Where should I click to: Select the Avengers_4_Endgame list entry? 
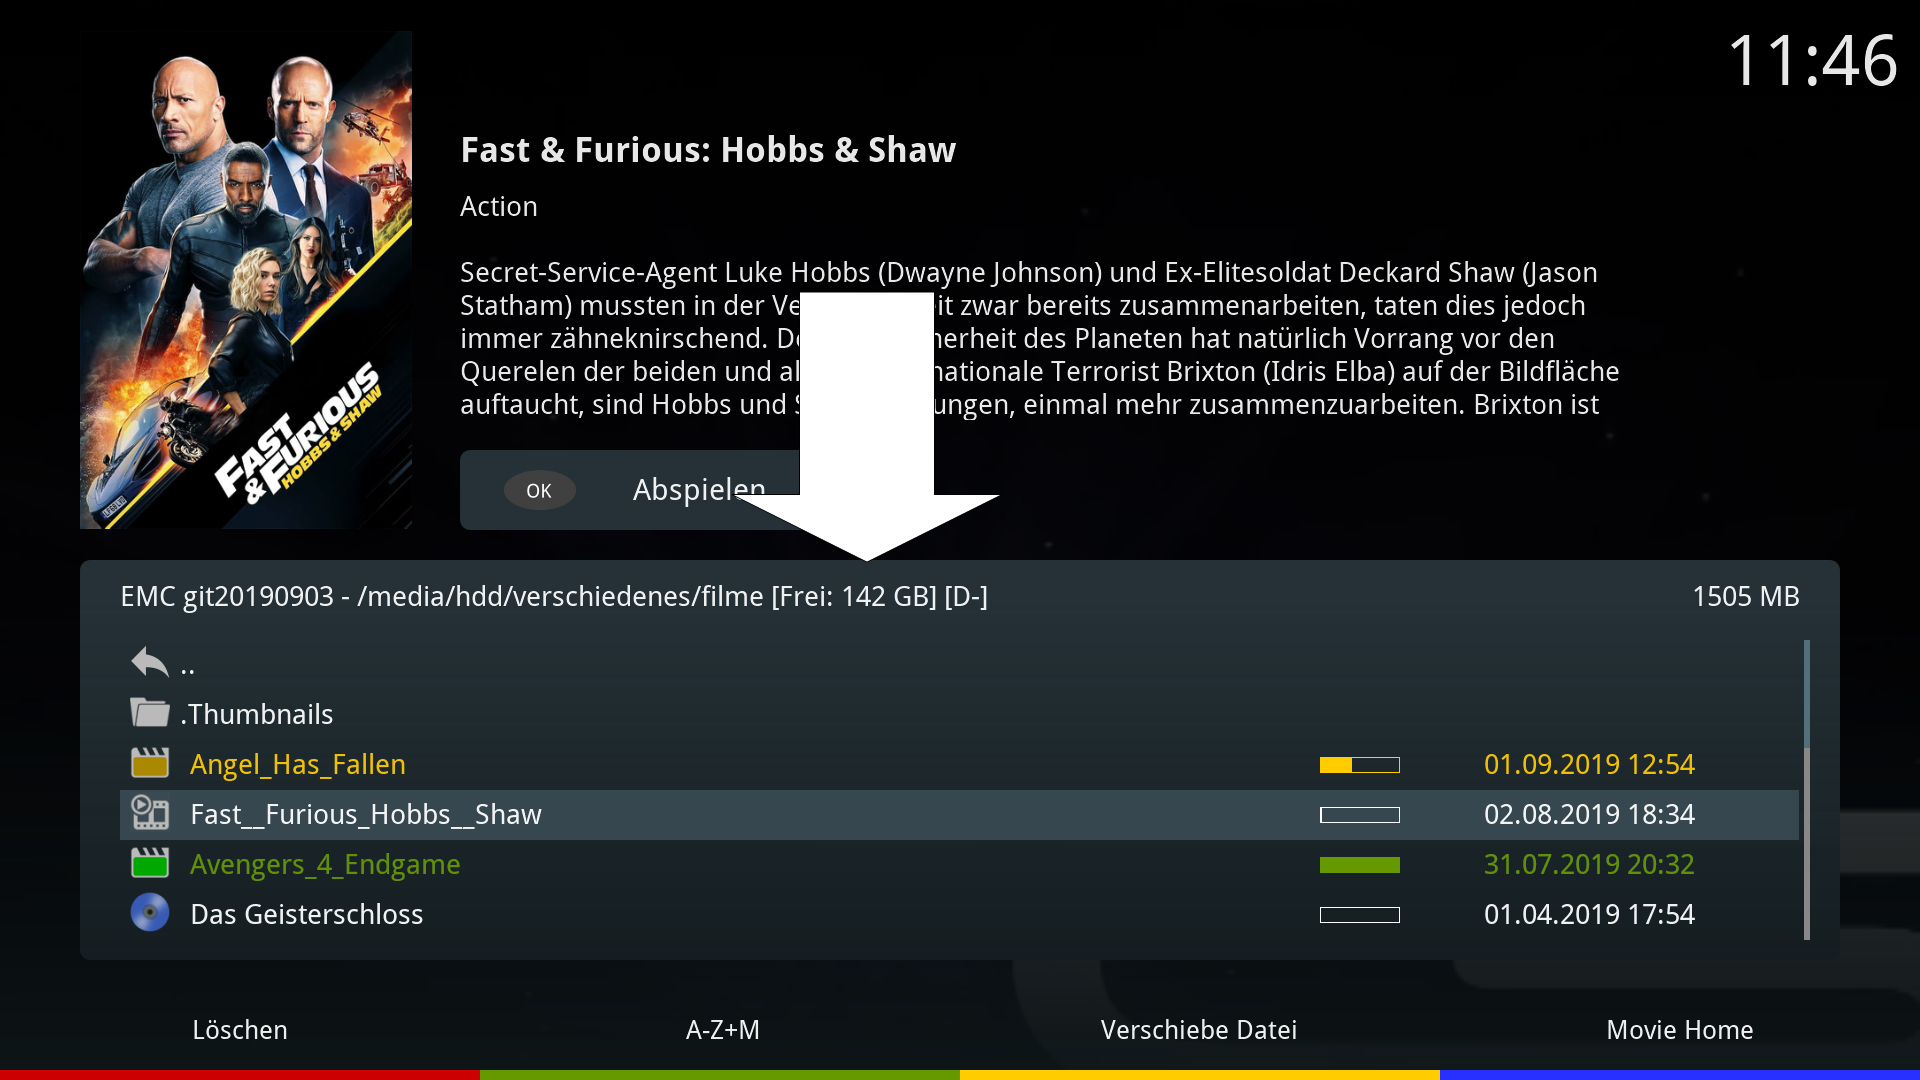point(325,865)
